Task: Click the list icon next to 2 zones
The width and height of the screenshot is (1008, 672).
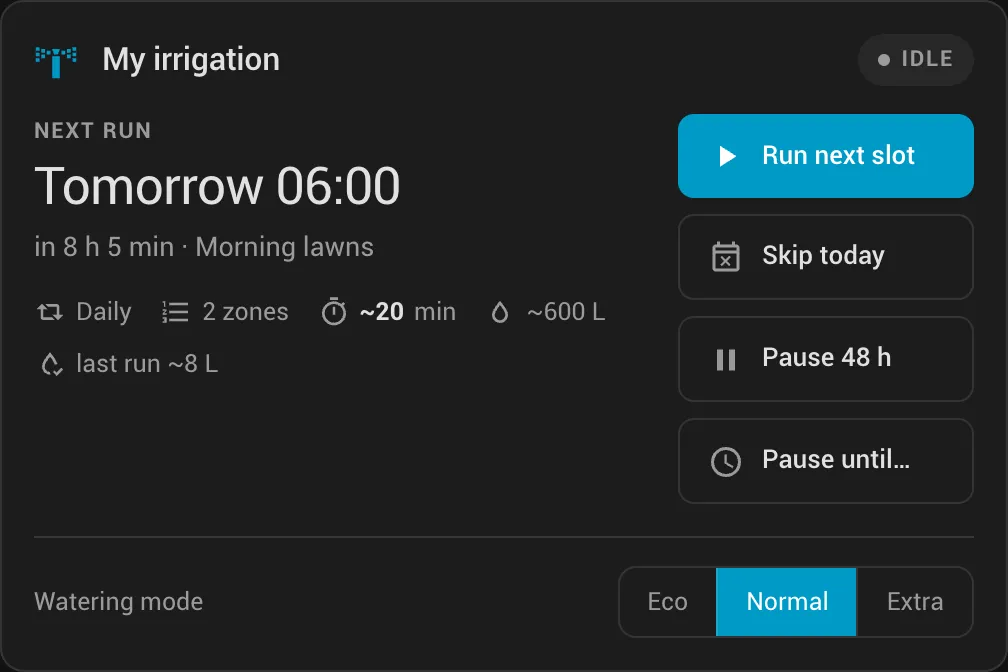Action: click(175, 312)
